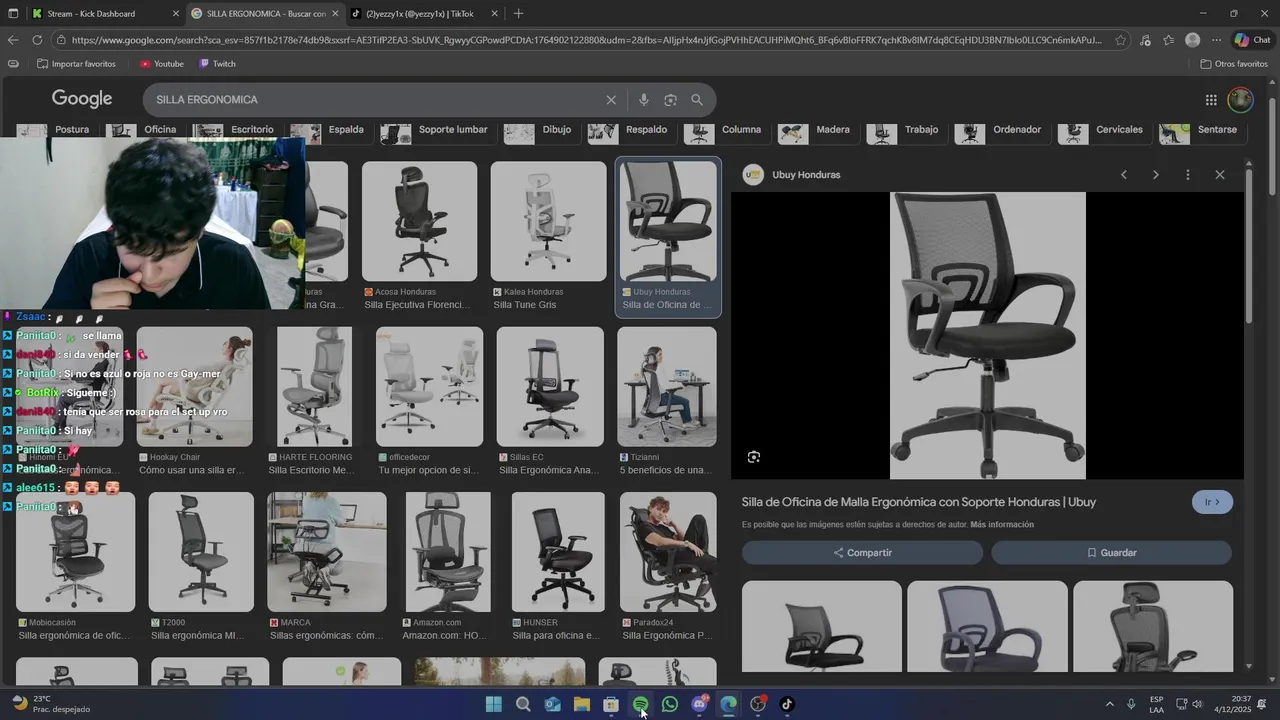Open the HUNSER Silla para oficina thumbnail
This screenshot has width=1280, height=720.
click(x=558, y=551)
